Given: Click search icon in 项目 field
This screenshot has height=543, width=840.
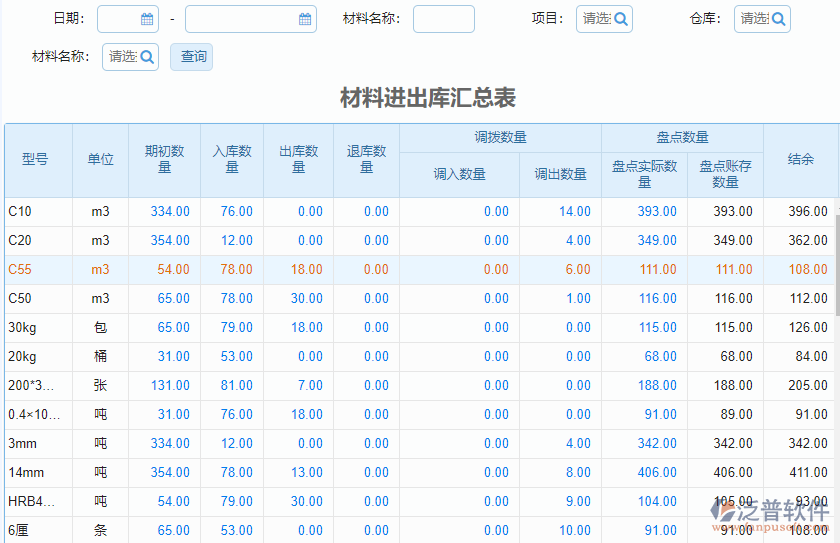Looking at the screenshot, I should point(620,19).
